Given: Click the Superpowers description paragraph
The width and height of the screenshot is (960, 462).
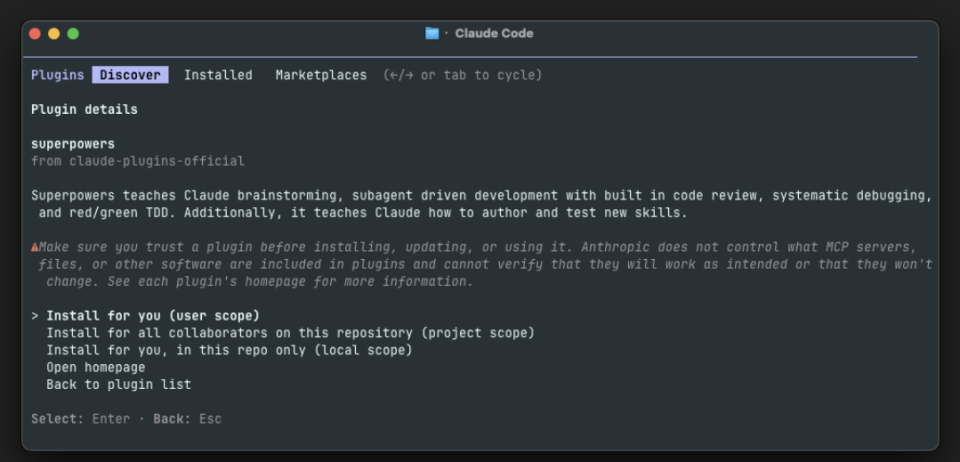Looking at the screenshot, I should [482, 204].
